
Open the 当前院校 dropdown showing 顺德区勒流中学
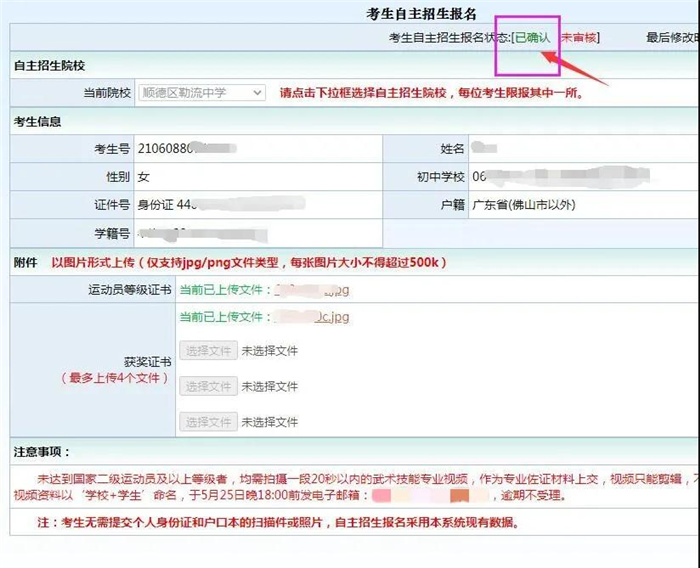point(202,93)
